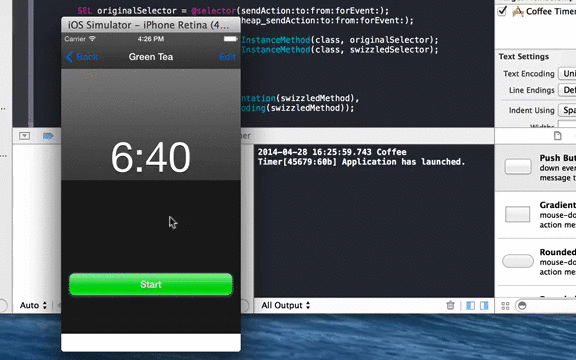This screenshot has height=360, width=576.
Task: Click the hide debug area toggle icon
Action: 25,136
